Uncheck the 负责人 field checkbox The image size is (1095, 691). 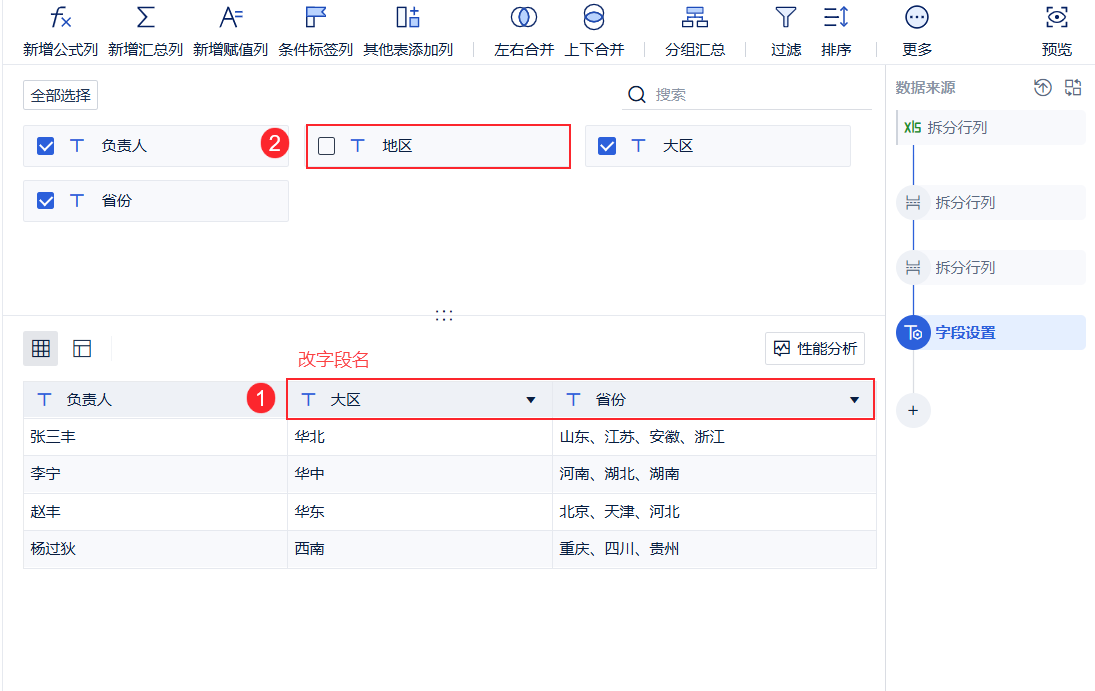(43, 146)
